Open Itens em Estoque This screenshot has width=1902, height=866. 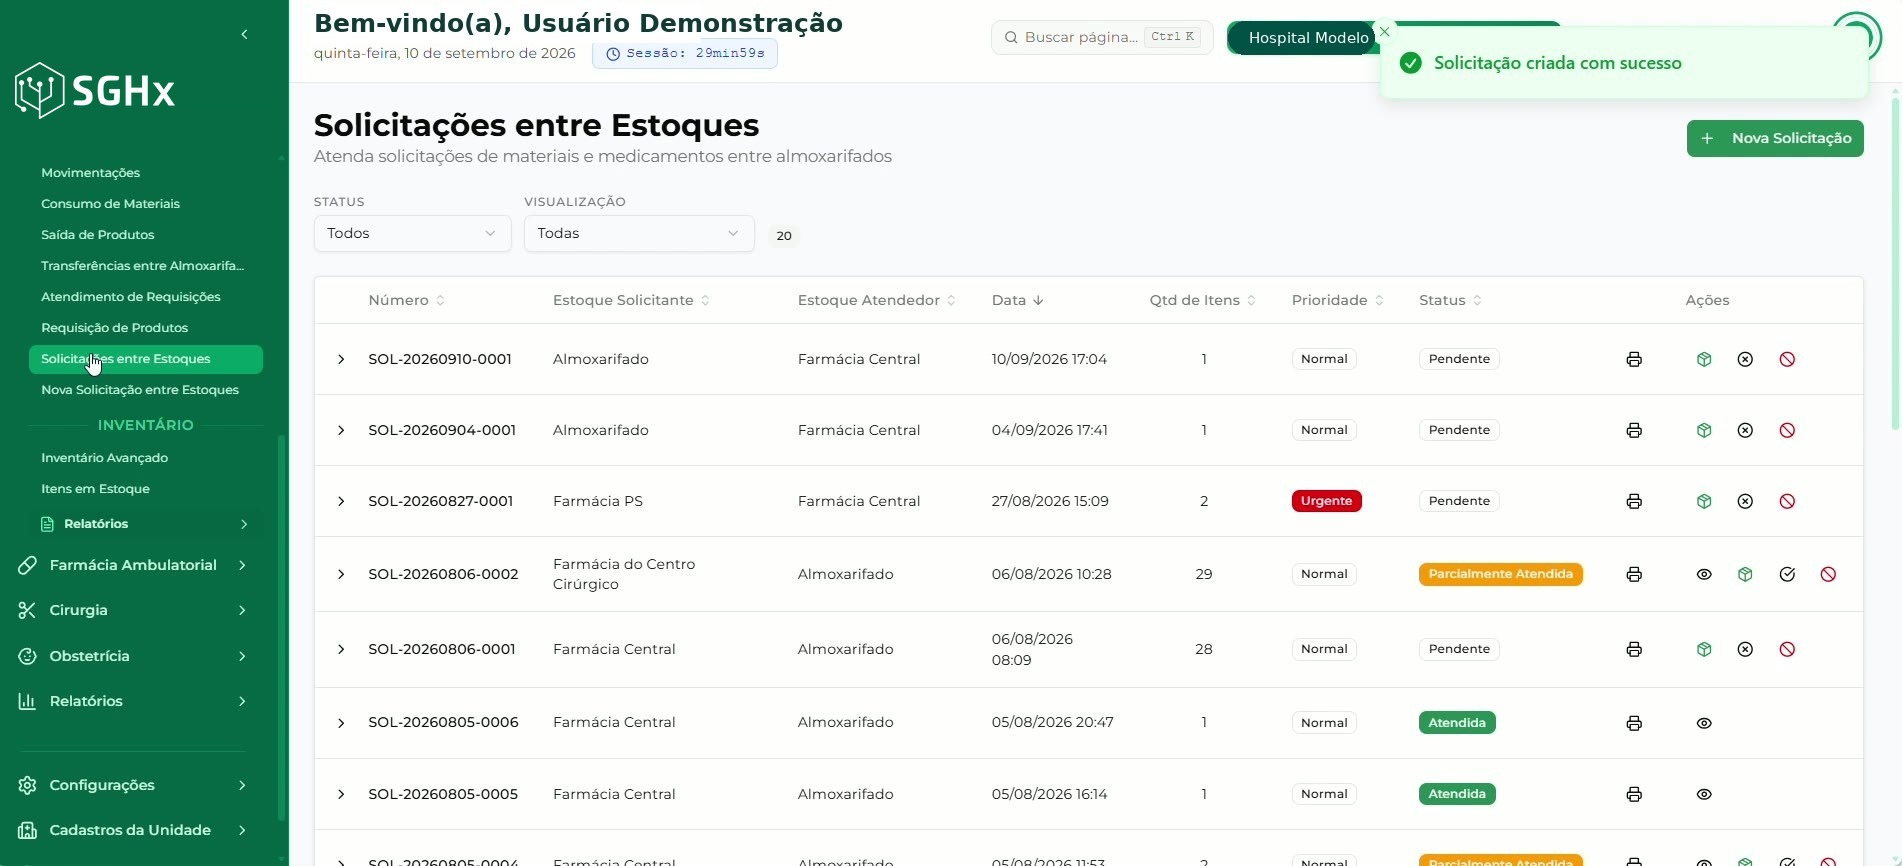click(x=95, y=489)
